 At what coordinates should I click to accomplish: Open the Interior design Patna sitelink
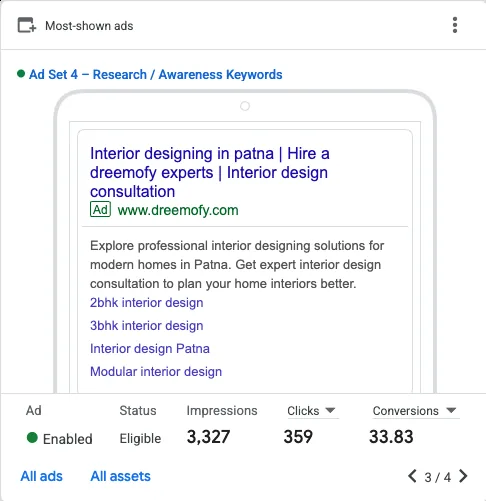coord(150,349)
